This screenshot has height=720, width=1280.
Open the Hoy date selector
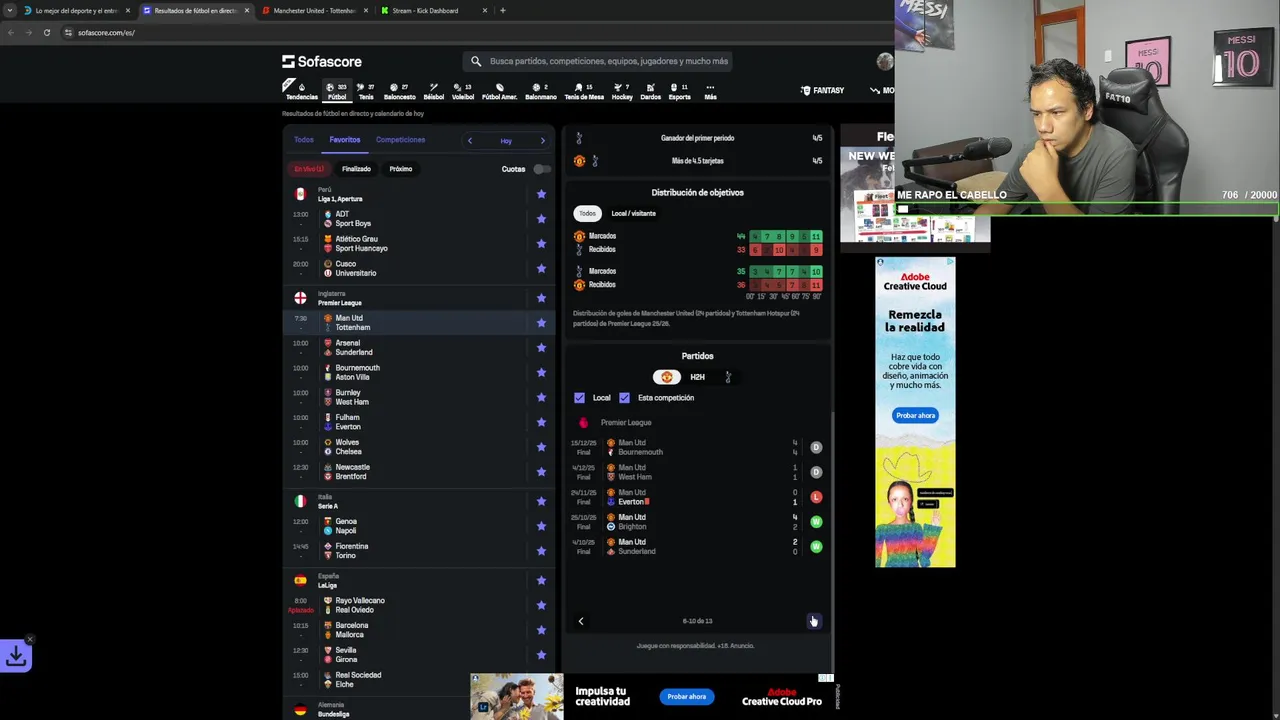506,141
